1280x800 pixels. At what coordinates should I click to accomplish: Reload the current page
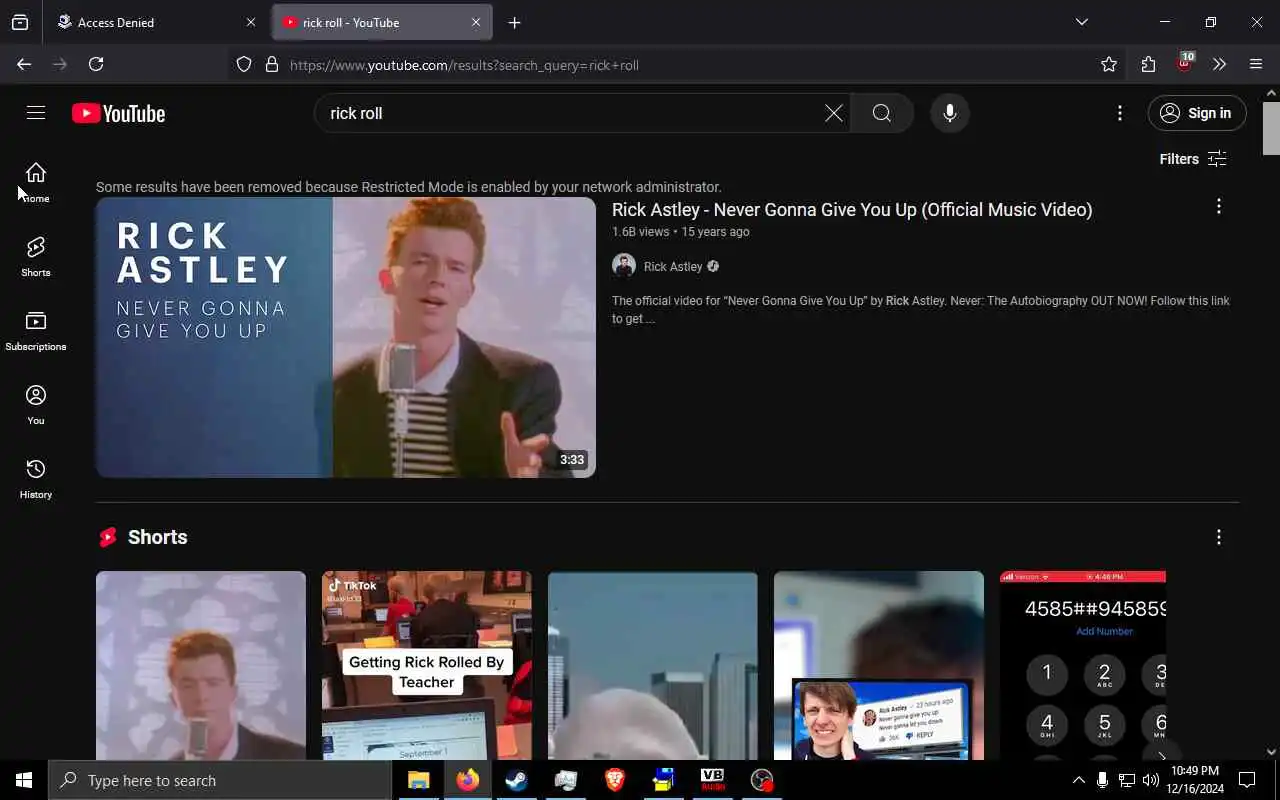point(96,64)
